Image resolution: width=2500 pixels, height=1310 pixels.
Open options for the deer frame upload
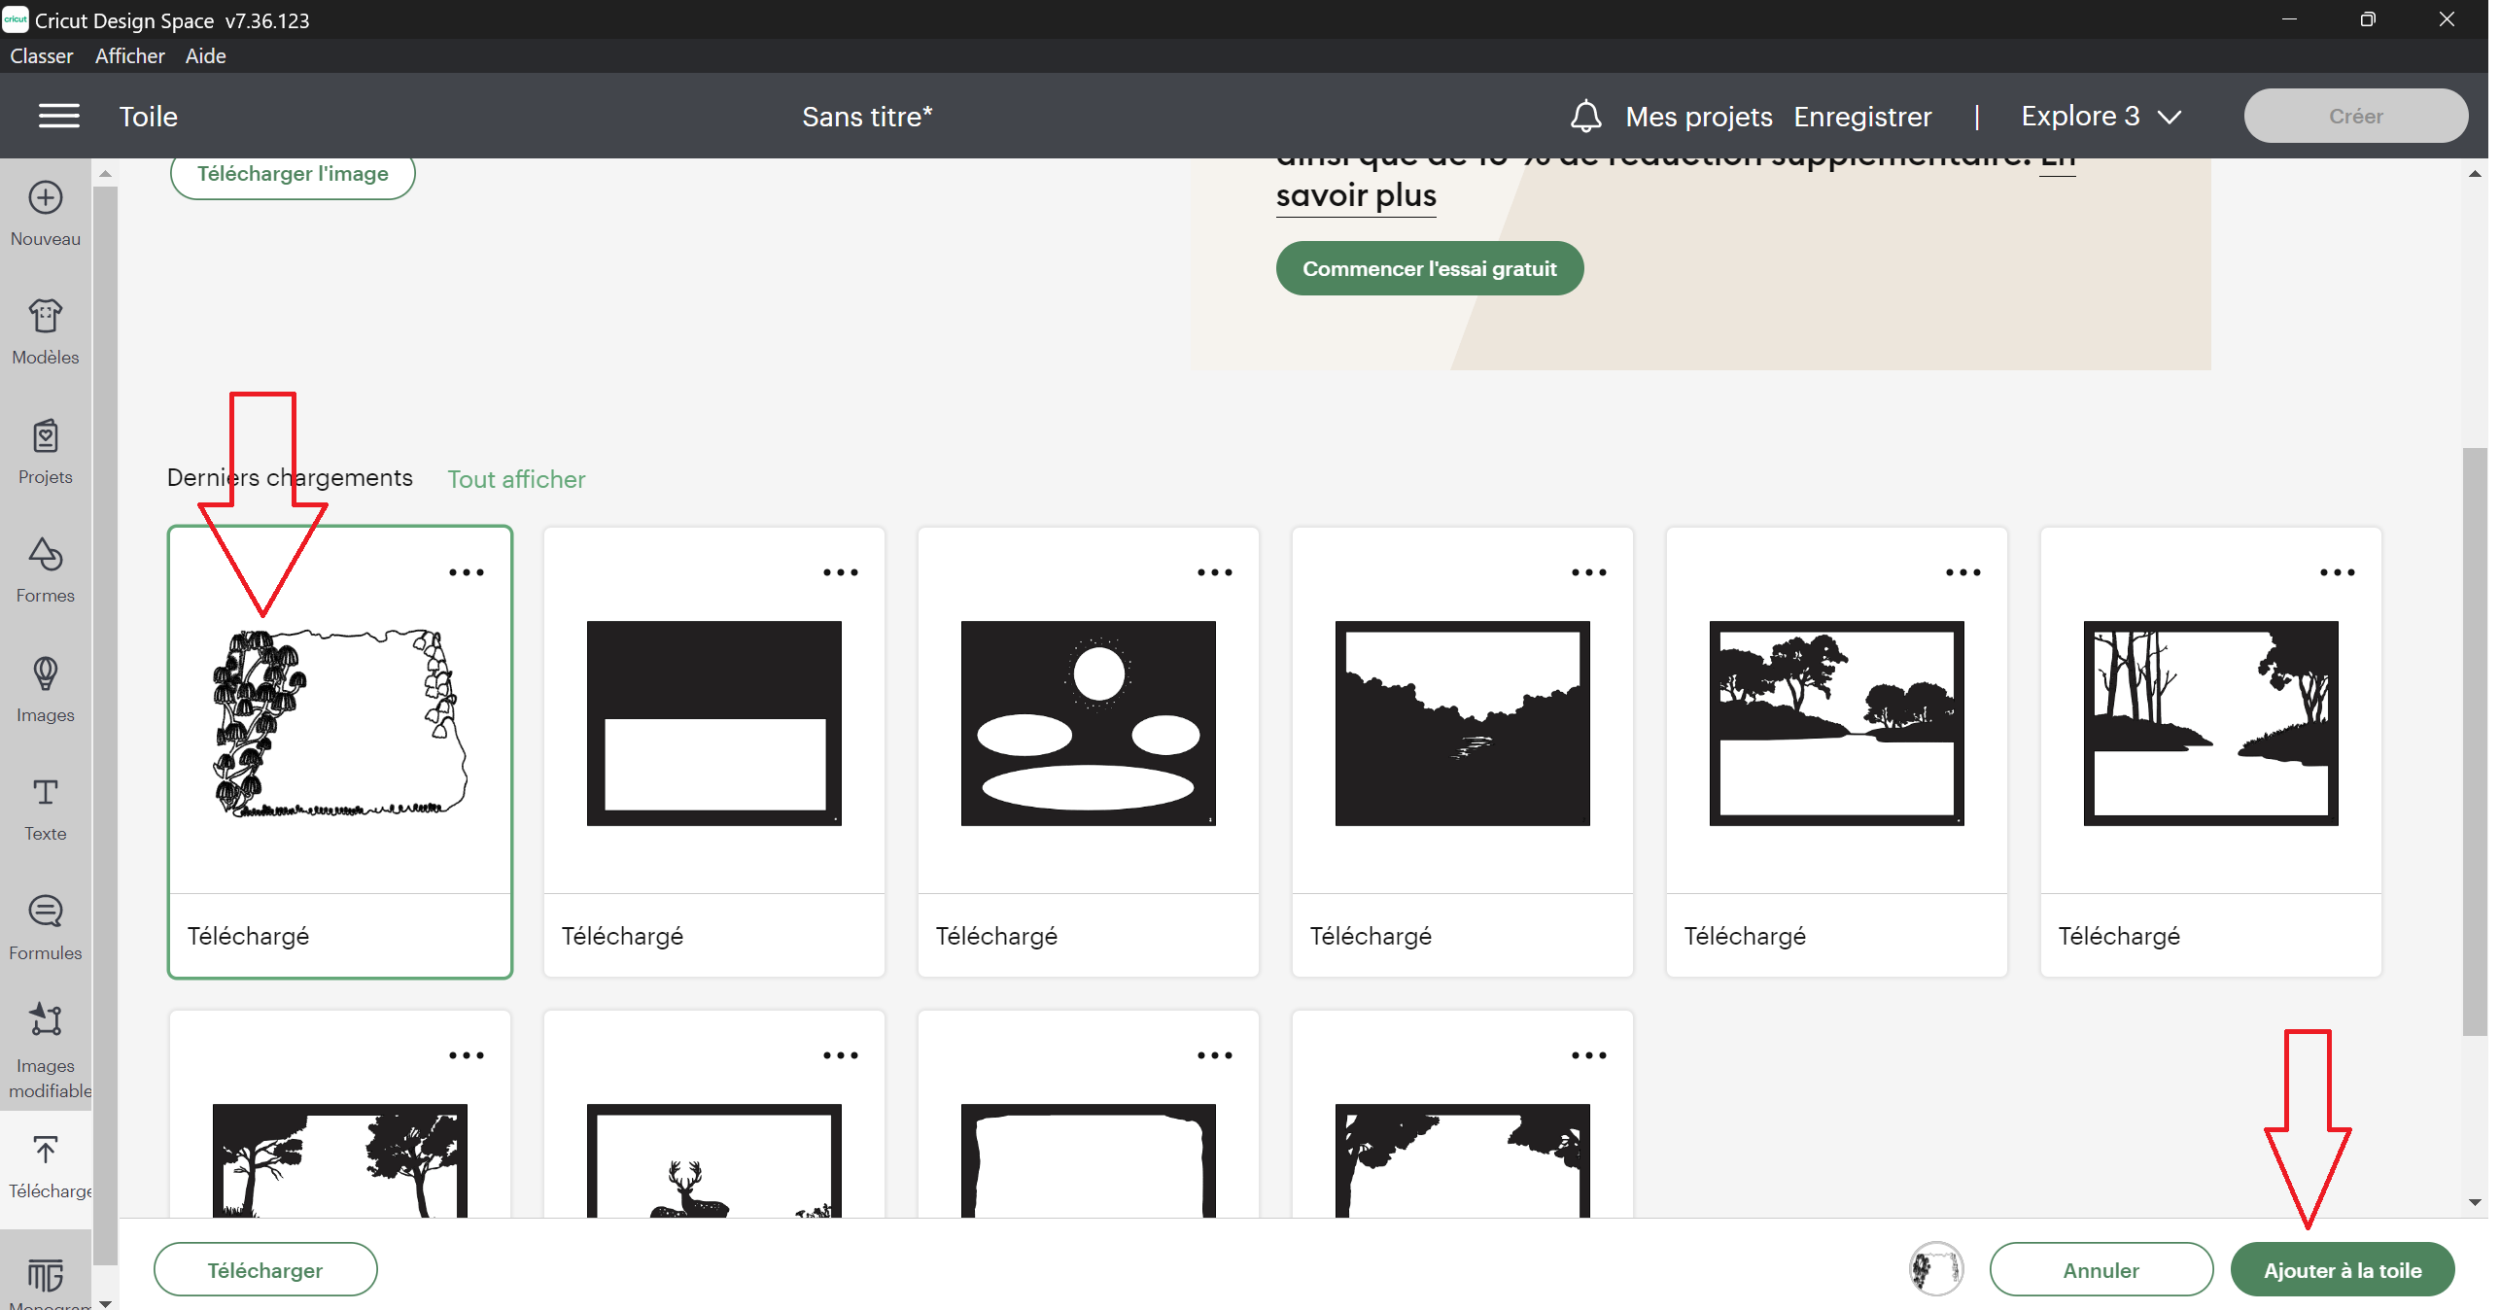840,1055
